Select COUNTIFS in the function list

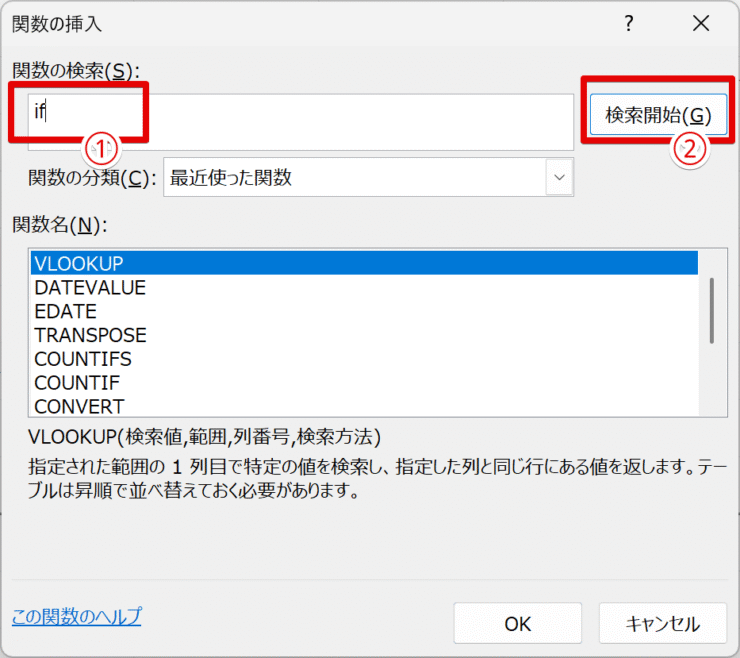pos(364,359)
